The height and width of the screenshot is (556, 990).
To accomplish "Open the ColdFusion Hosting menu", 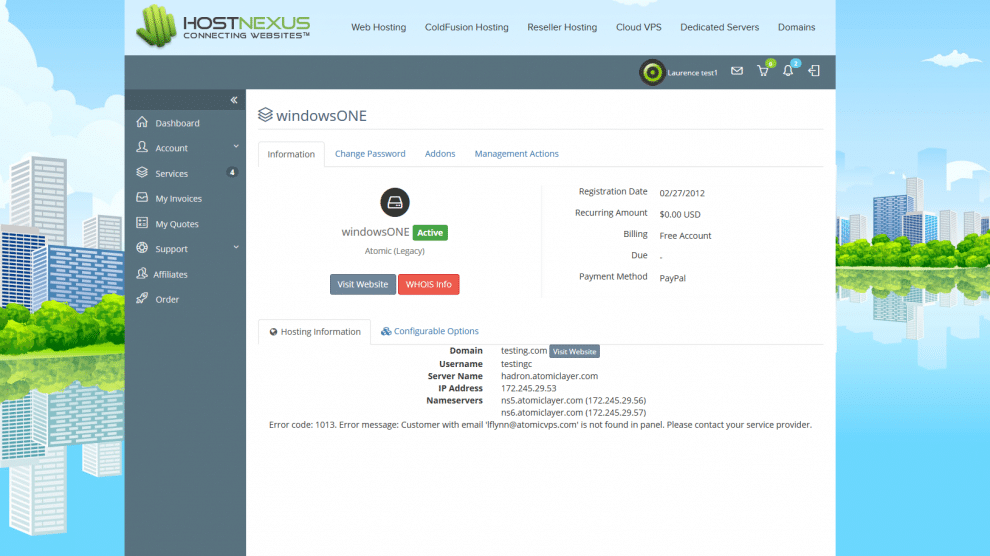I will (x=467, y=27).
